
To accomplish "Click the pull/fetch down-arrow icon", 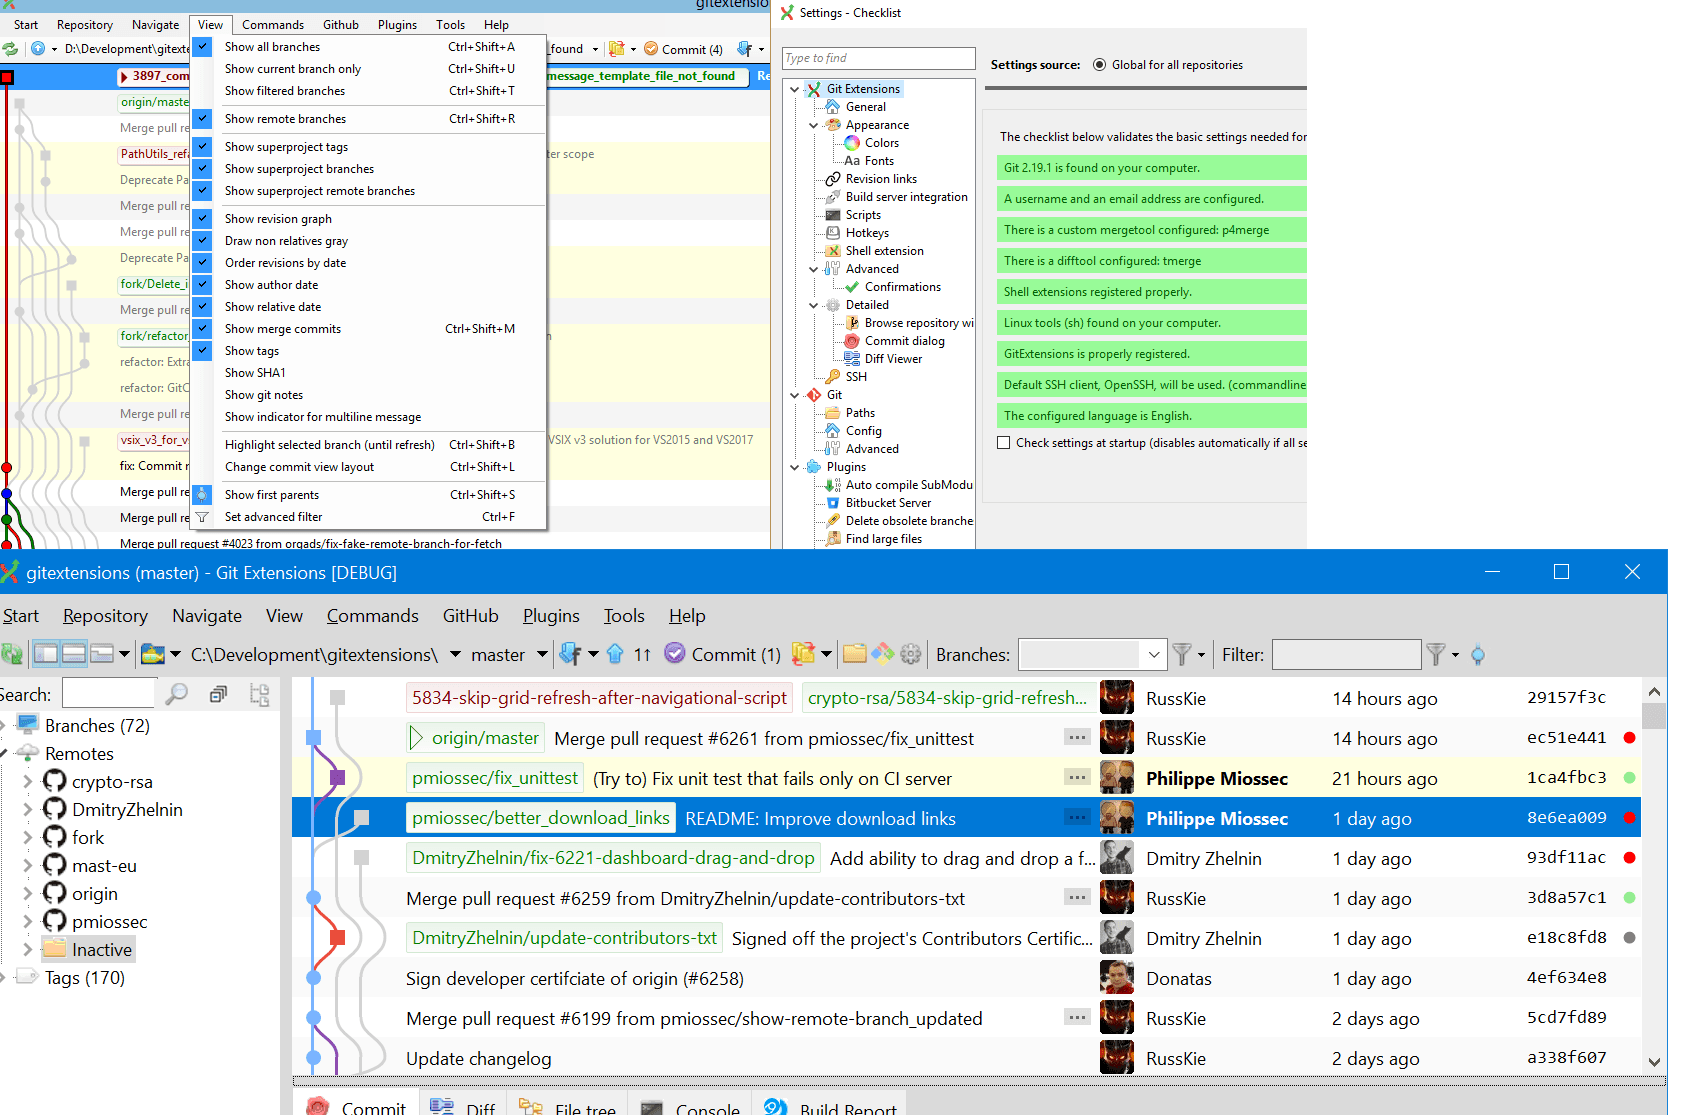I will (x=570, y=655).
